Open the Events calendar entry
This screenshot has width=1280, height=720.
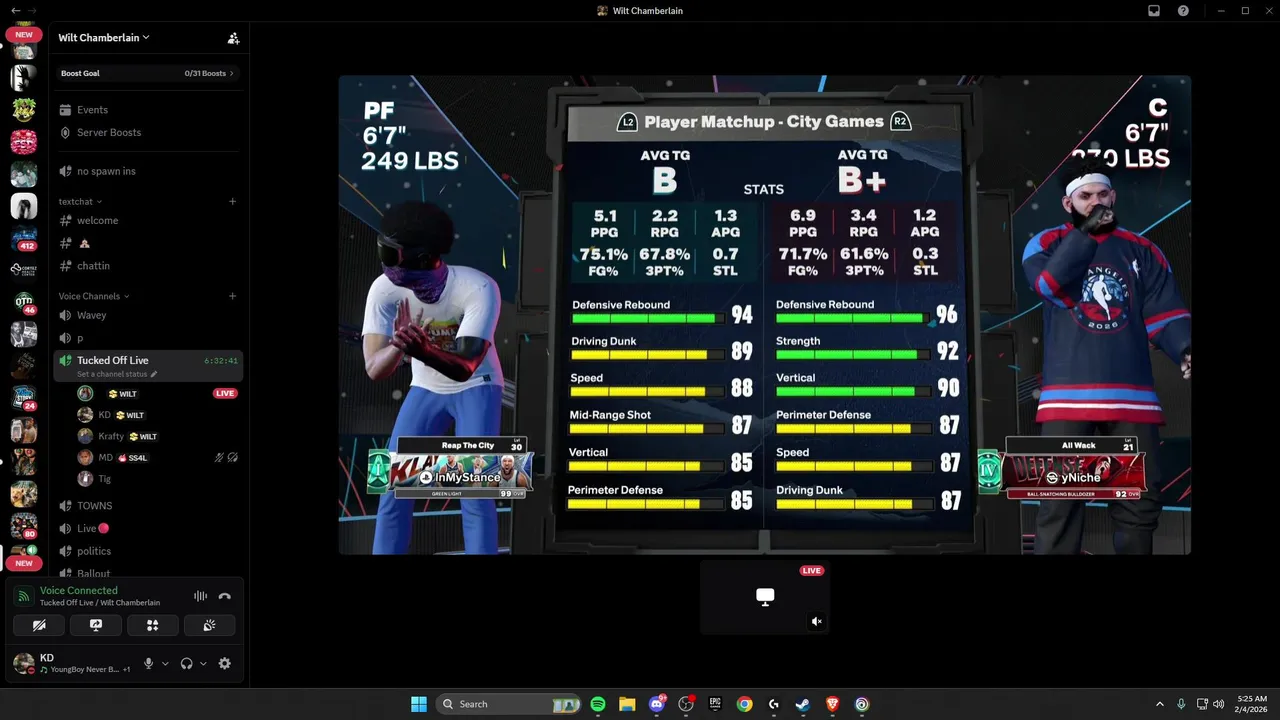pyautogui.click(x=148, y=110)
